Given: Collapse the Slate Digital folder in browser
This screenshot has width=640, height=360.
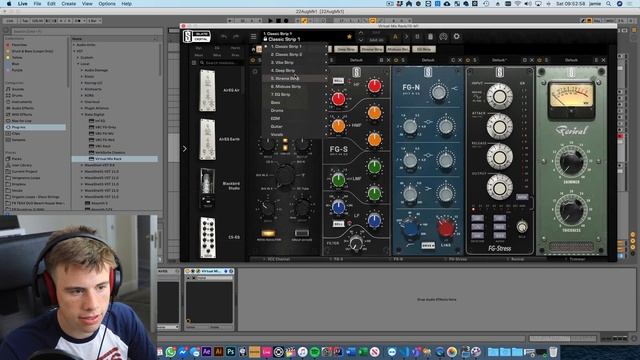Looking at the screenshot, I should pos(82,115).
